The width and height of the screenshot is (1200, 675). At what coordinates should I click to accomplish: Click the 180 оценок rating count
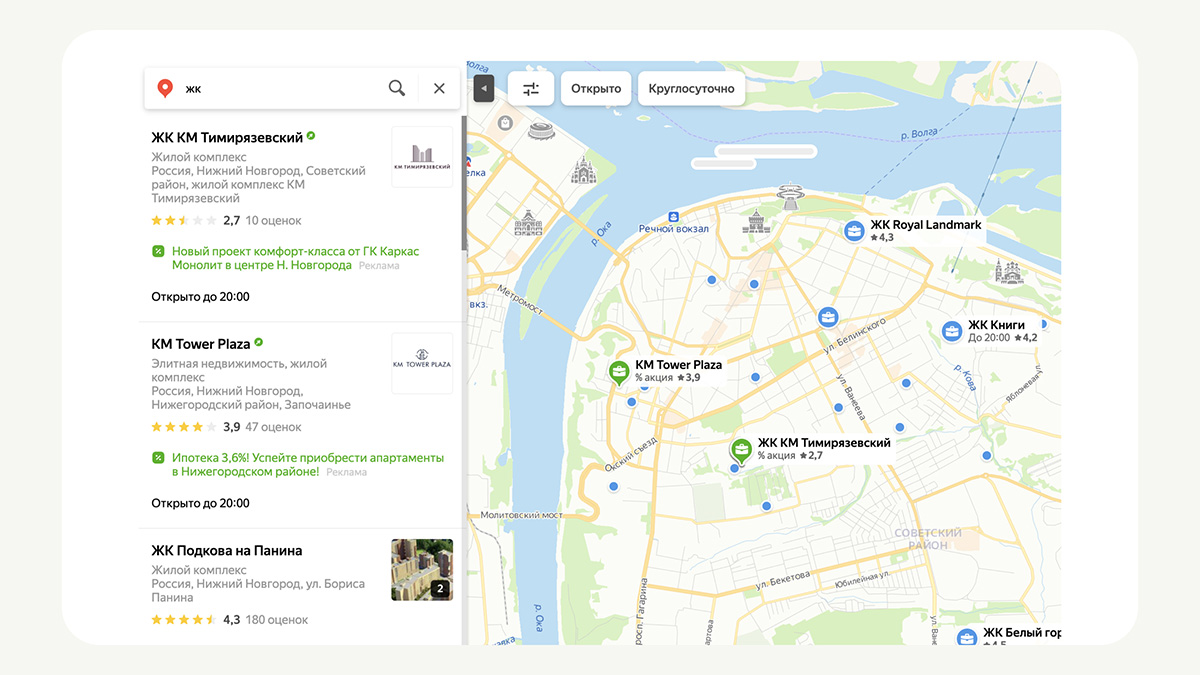(277, 620)
